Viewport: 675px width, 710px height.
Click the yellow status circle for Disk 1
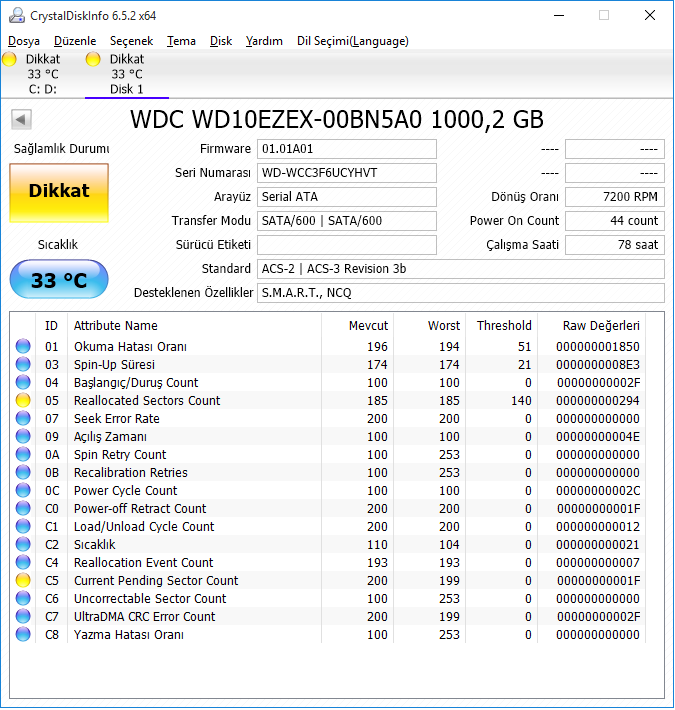(x=93, y=59)
